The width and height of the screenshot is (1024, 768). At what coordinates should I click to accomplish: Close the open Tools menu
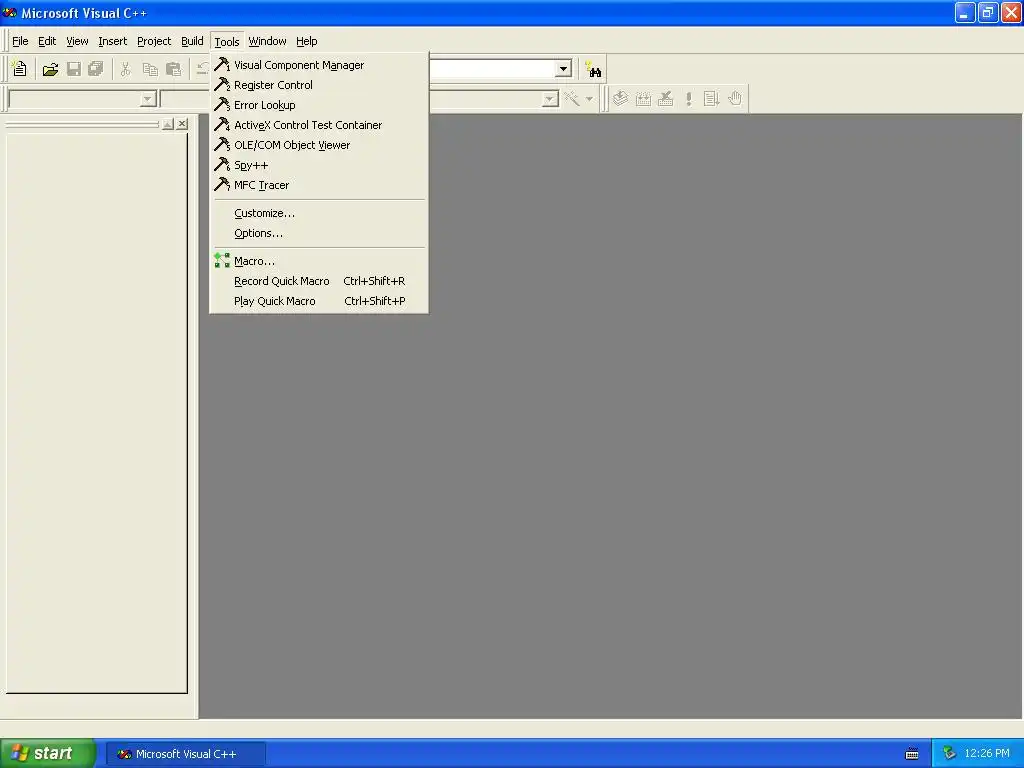[x=227, y=42]
